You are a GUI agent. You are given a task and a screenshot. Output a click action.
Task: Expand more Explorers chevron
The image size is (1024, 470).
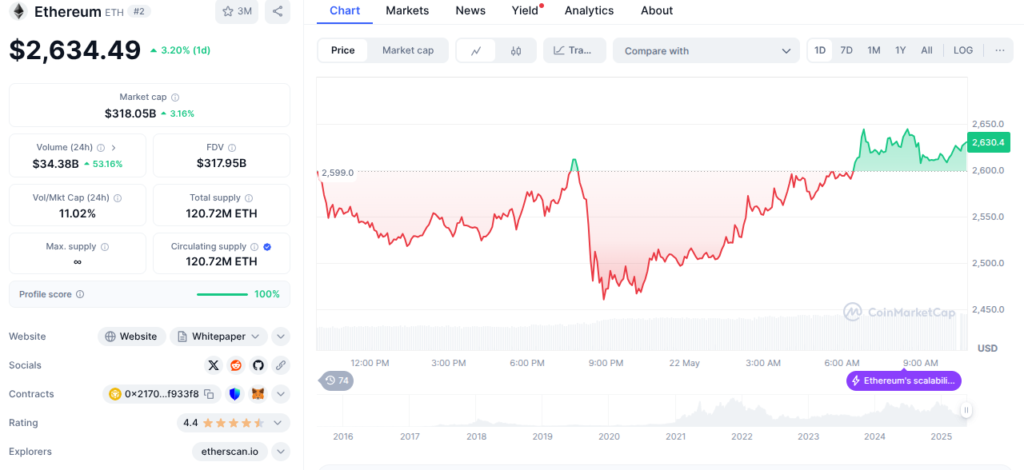[281, 452]
